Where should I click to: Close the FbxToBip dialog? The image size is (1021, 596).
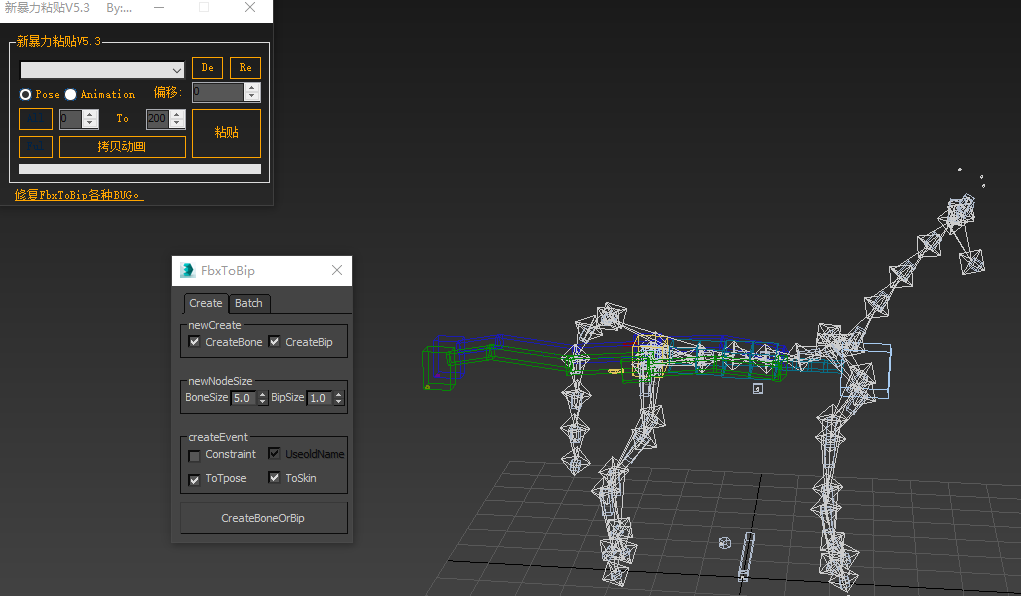tap(337, 271)
